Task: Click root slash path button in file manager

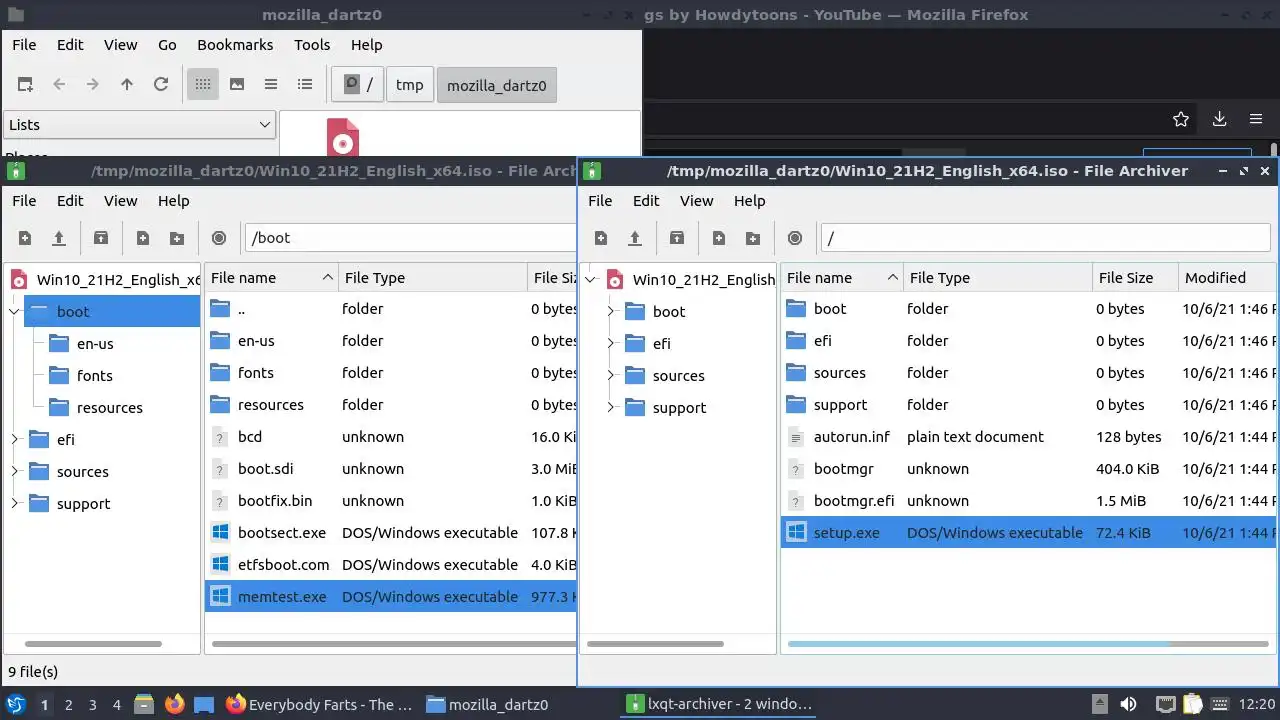Action: click(359, 85)
